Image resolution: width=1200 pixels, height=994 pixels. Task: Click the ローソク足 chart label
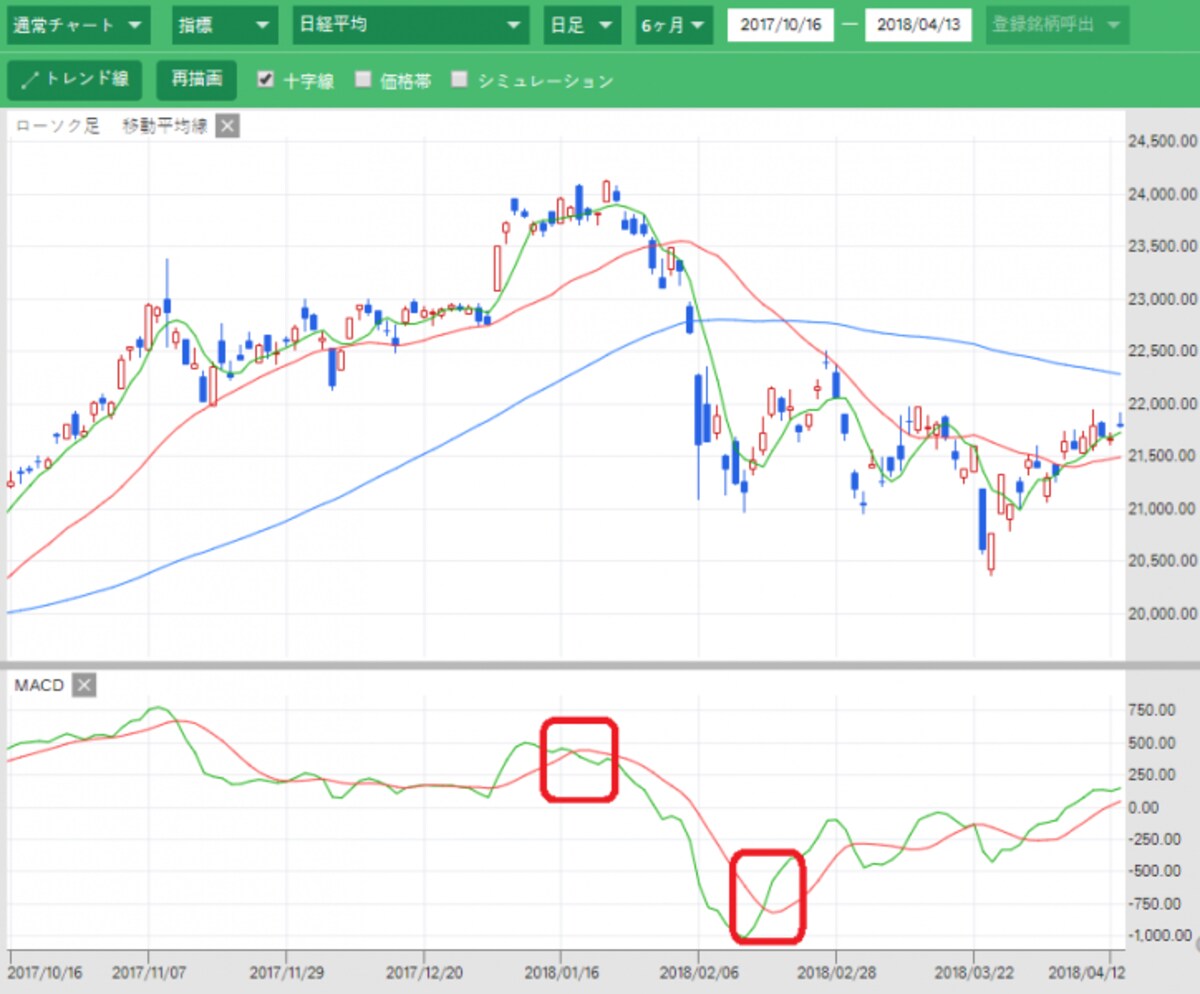click(57, 126)
